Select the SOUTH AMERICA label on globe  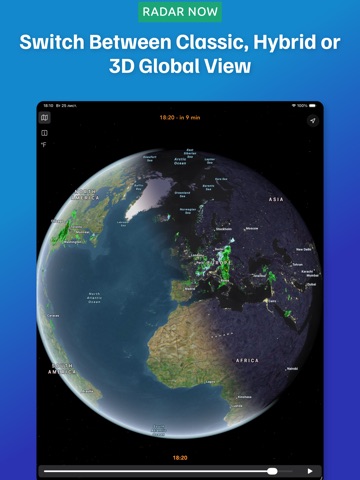[62, 369]
